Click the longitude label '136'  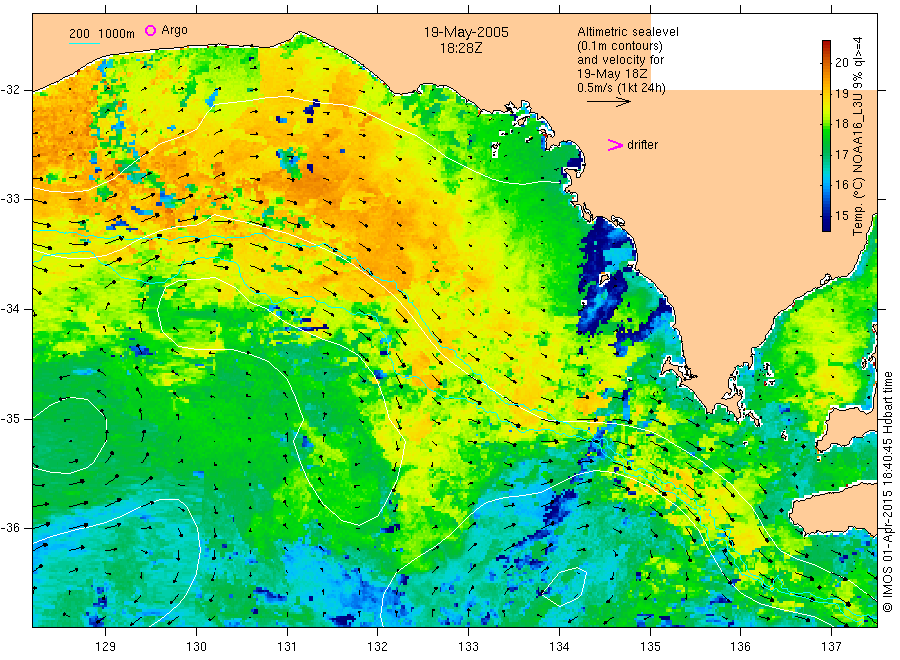(741, 647)
